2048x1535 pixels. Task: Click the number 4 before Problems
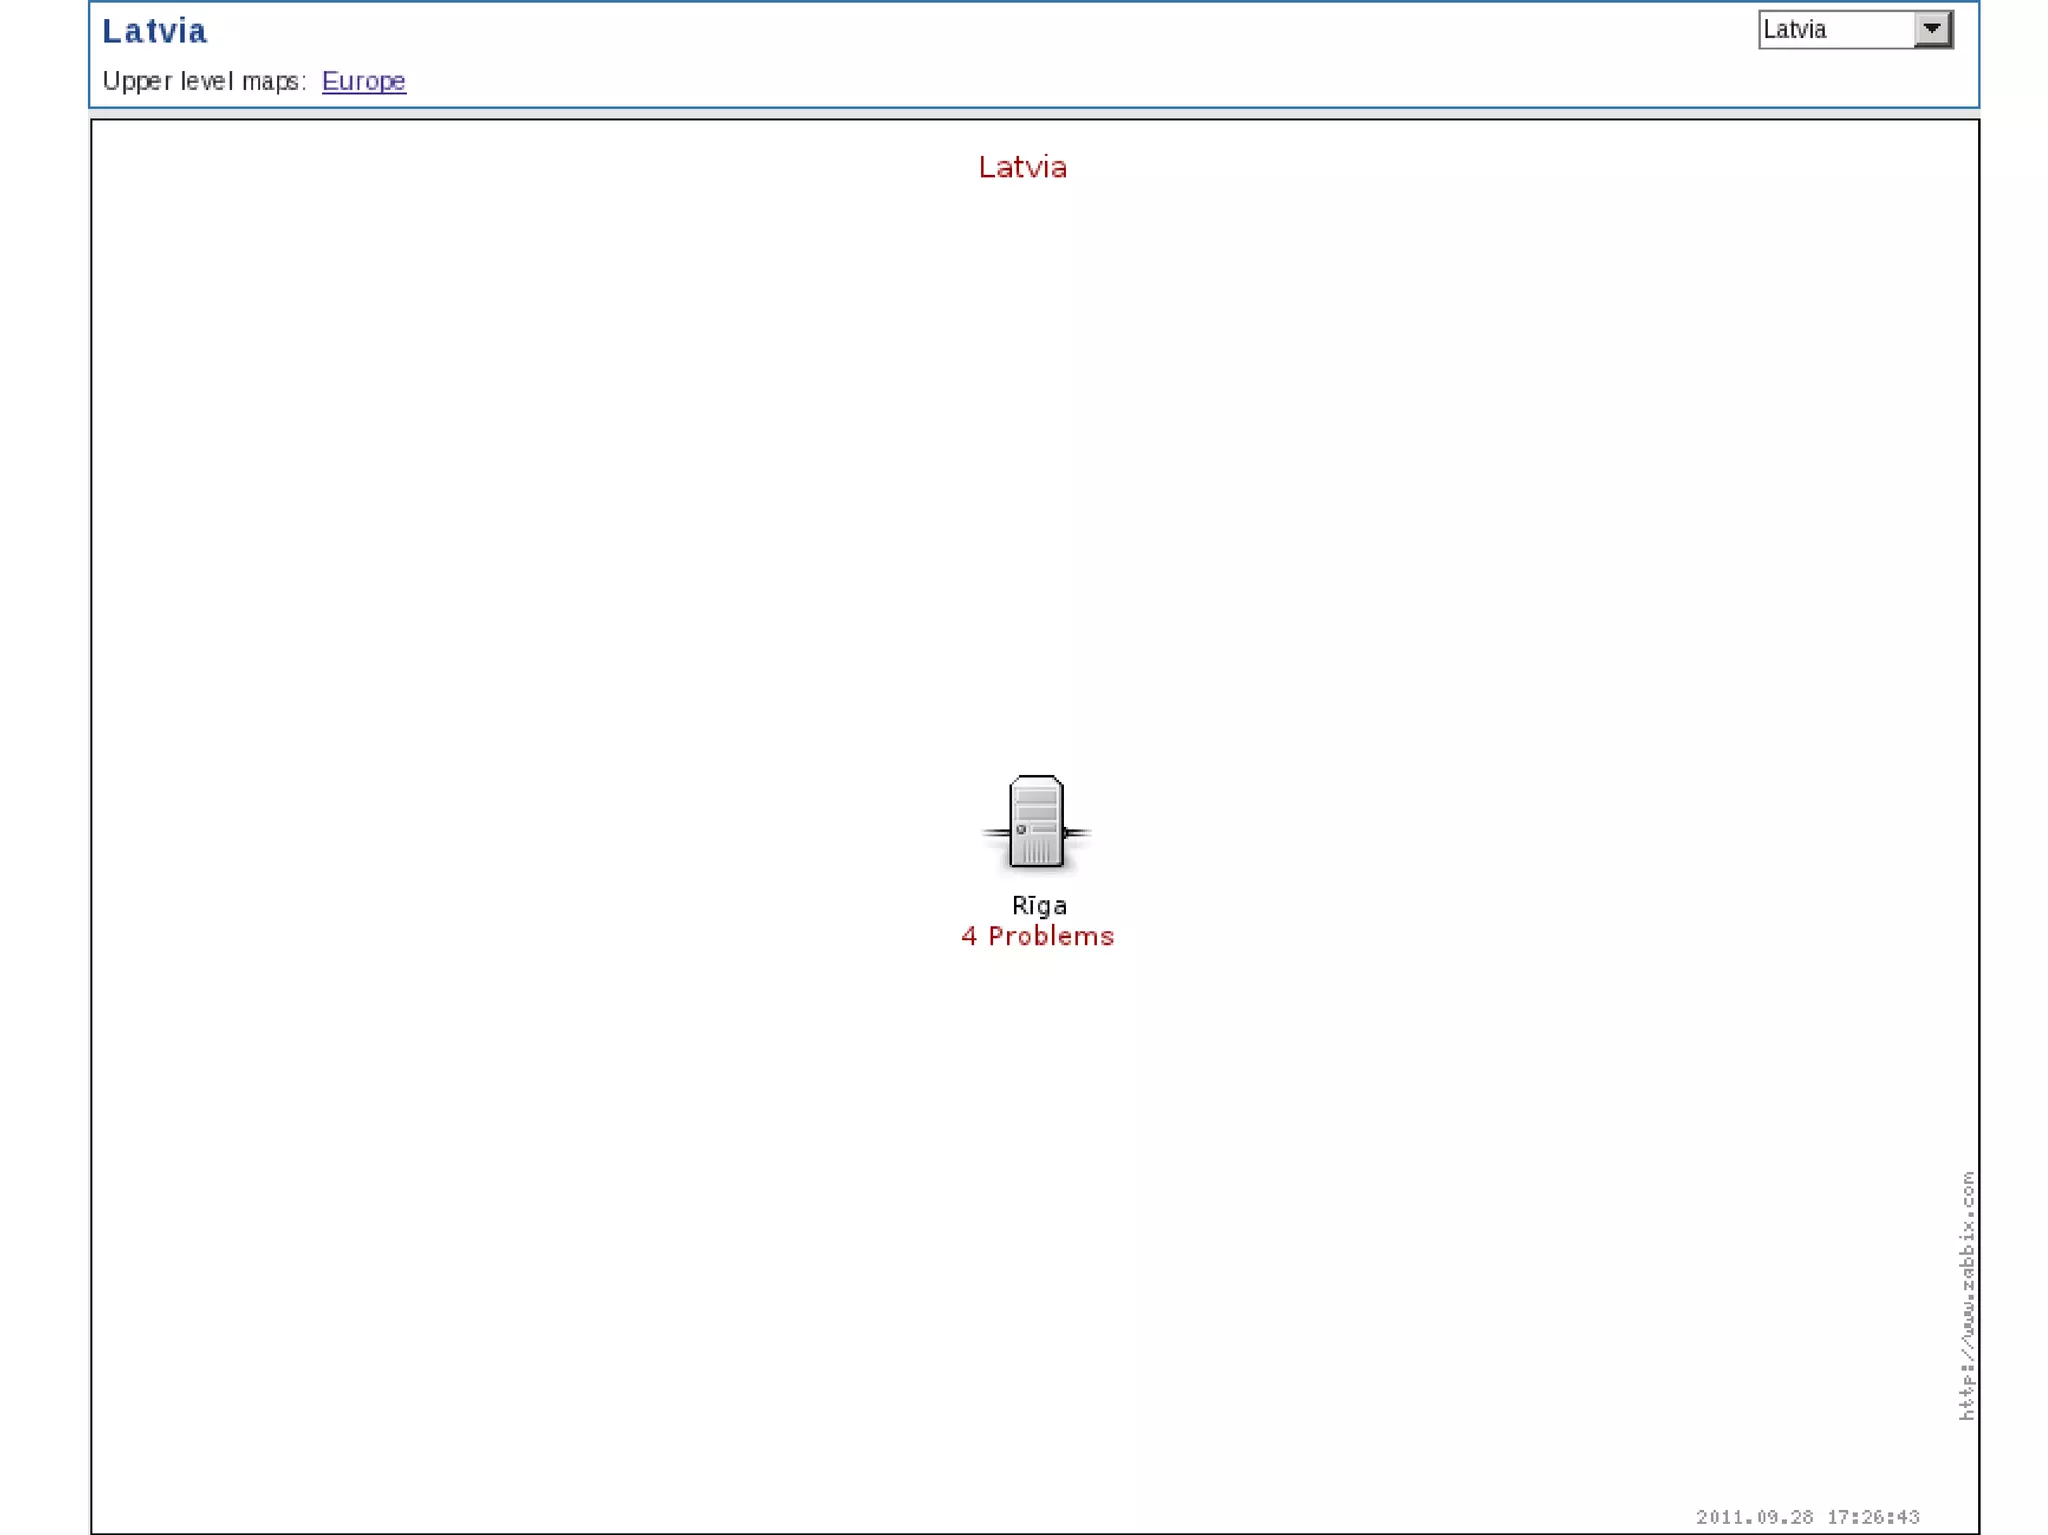(x=968, y=936)
